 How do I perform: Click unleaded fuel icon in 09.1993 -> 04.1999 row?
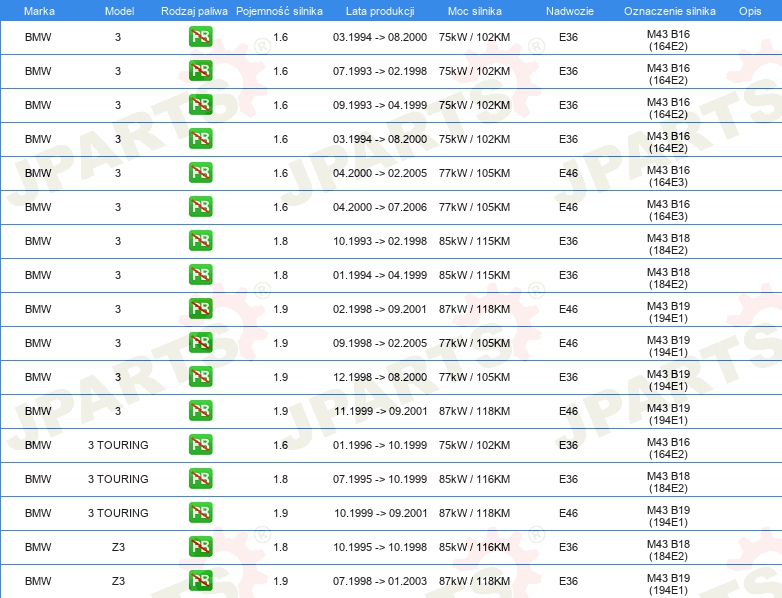(x=200, y=104)
